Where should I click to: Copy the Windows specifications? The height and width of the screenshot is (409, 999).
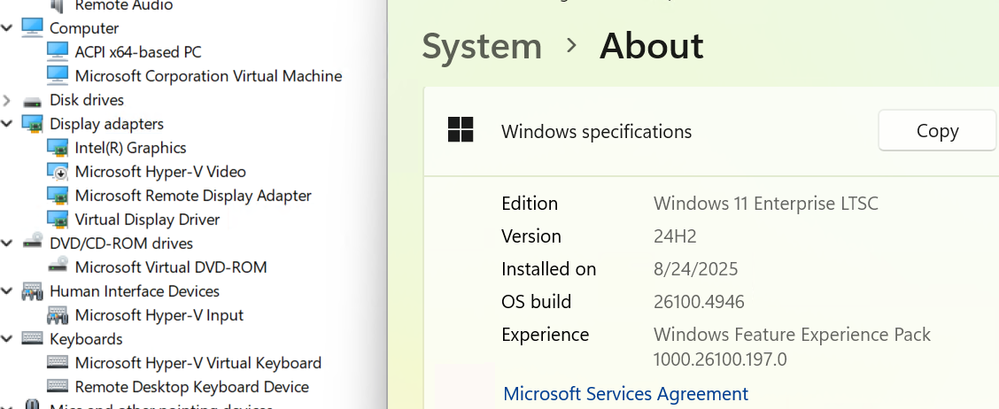(x=937, y=131)
